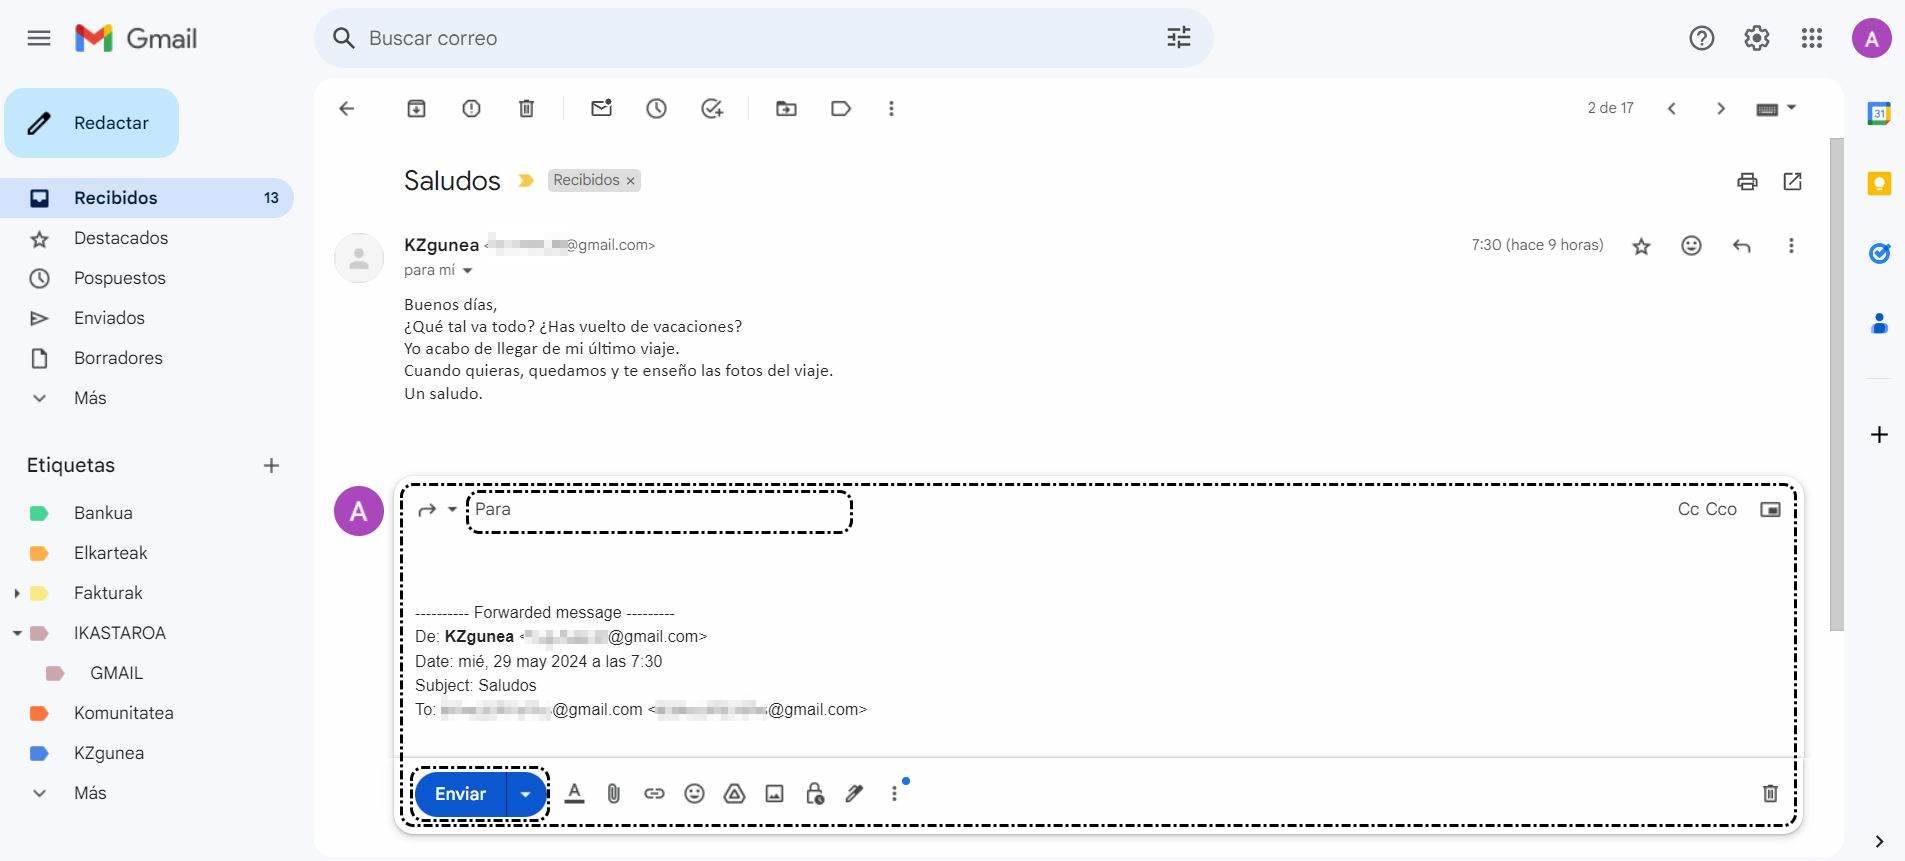Reply to KZgunea's message

click(x=1741, y=246)
